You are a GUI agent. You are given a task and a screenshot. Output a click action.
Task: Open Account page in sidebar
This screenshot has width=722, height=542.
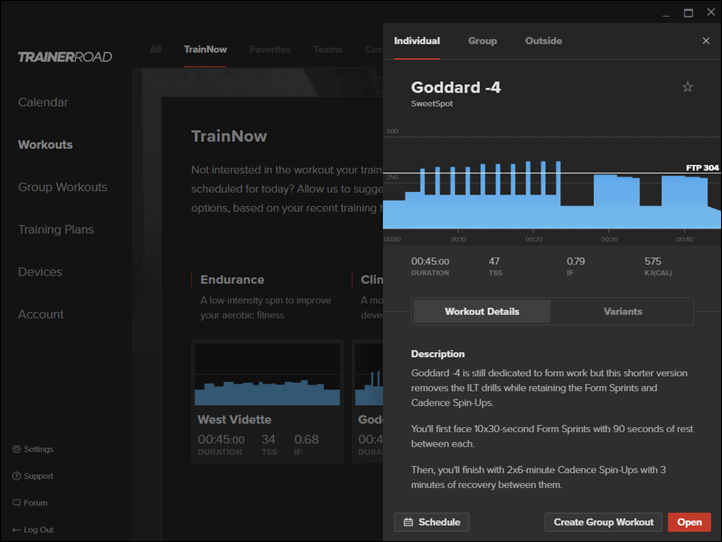tap(41, 314)
